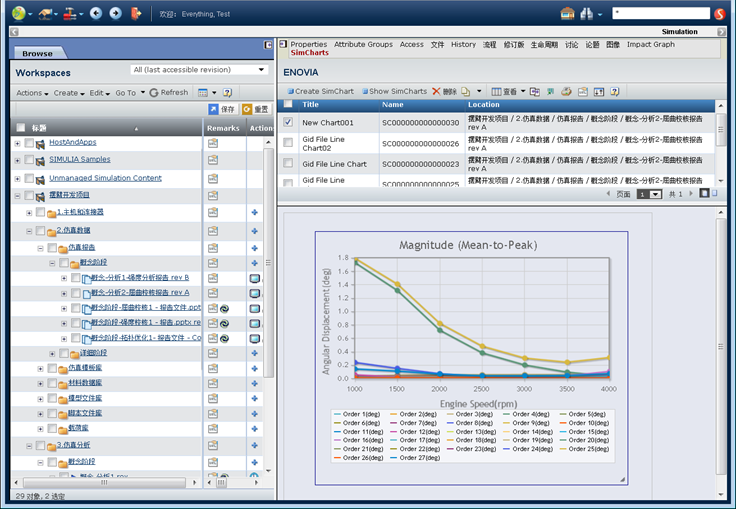
Task: Check the 2.仿真数据 folder checkbox
Action: pos(40,231)
